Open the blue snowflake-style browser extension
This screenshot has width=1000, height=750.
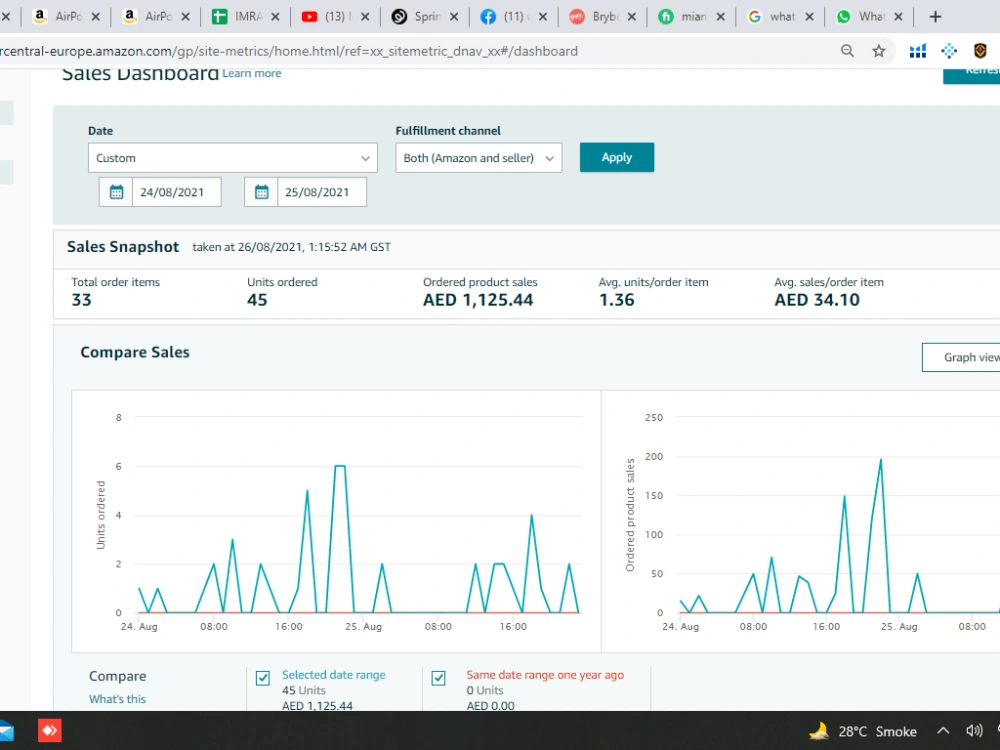point(949,51)
